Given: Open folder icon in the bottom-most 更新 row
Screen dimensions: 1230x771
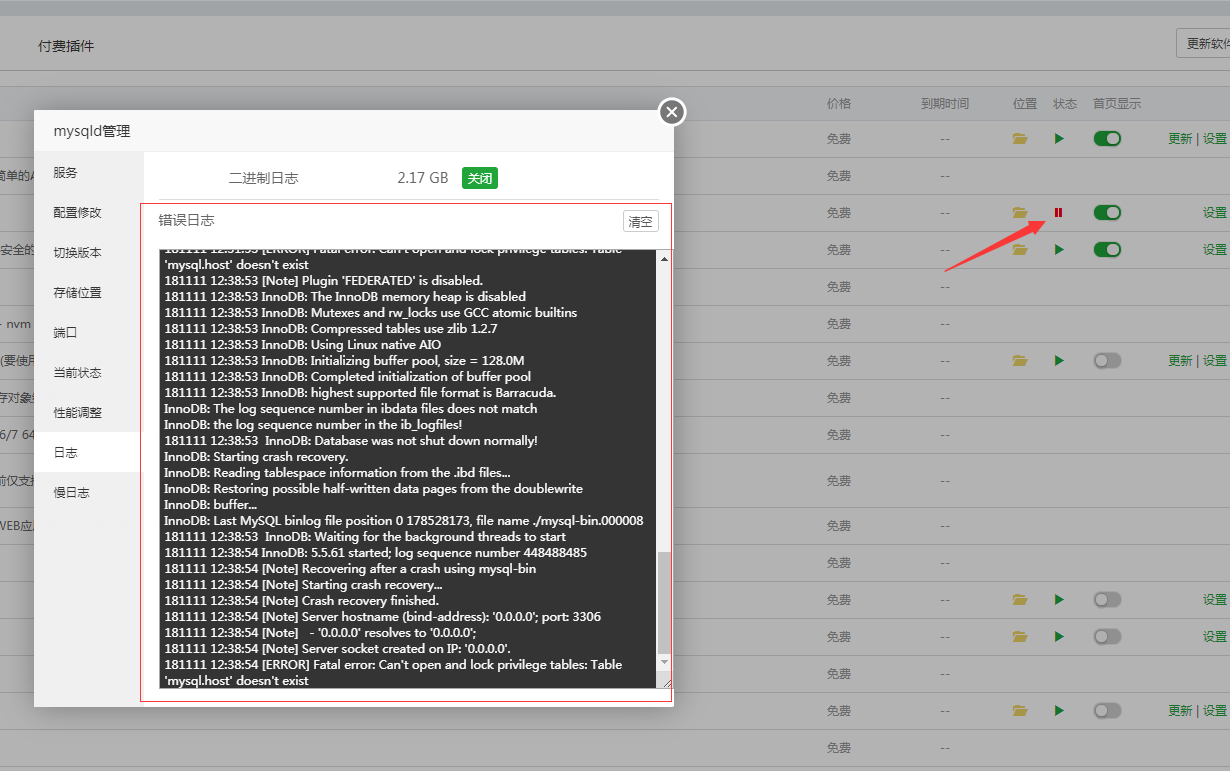Looking at the screenshot, I should click(1020, 710).
